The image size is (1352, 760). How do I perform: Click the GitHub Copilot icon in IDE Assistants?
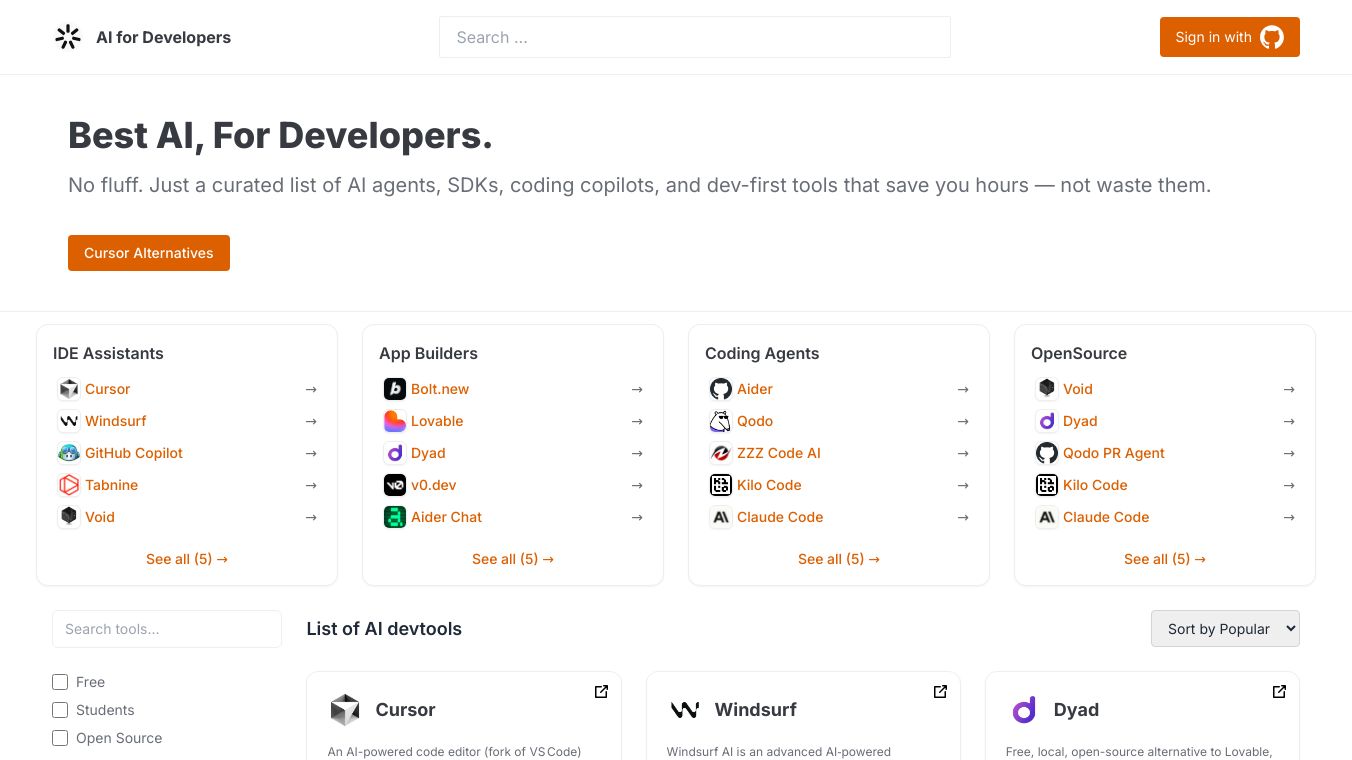coord(69,453)
